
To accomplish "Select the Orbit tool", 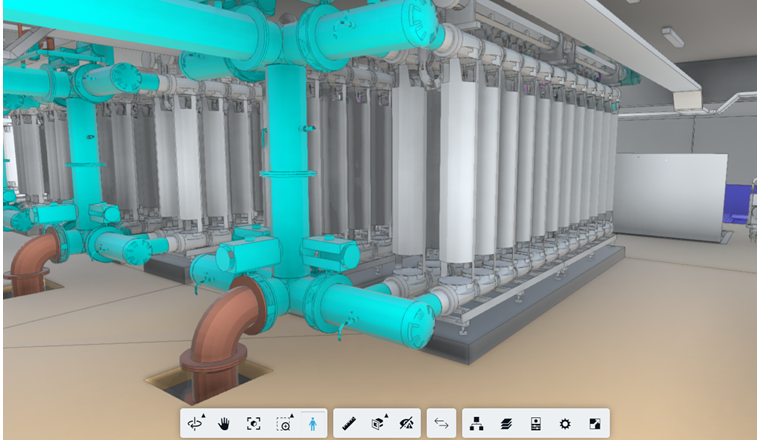I will click(195, 424).
